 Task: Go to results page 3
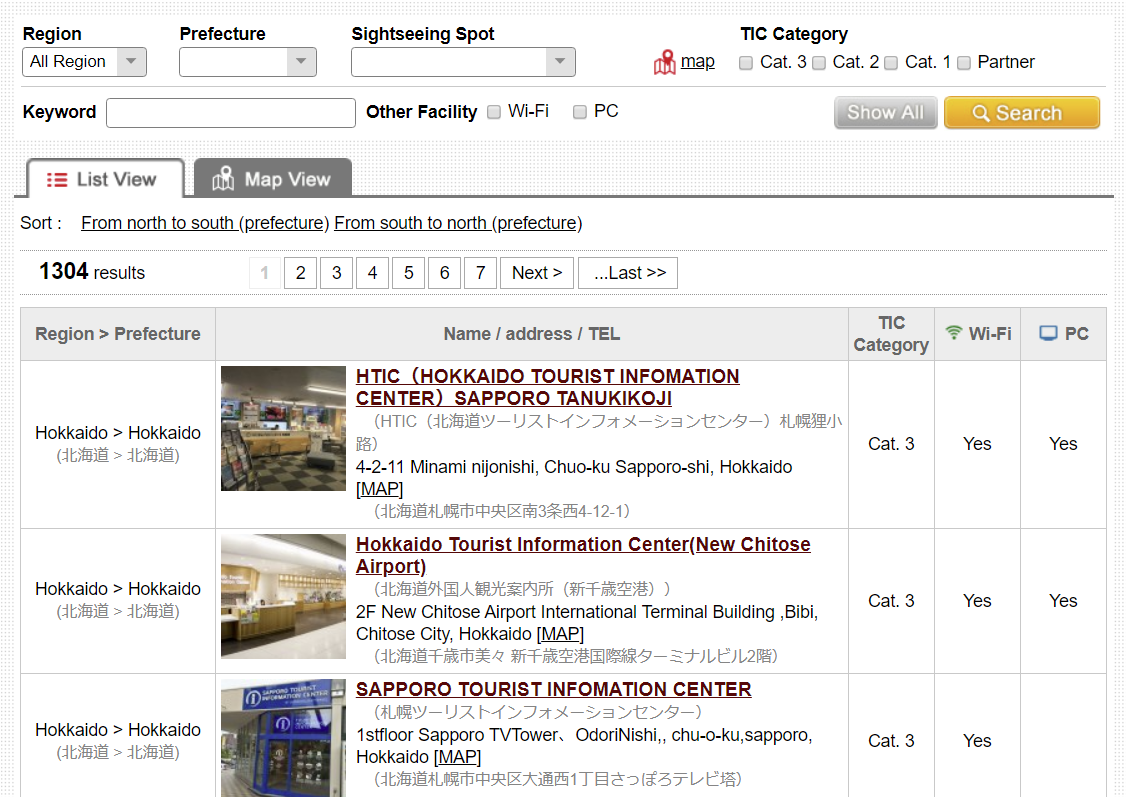(x=336, y=273)
